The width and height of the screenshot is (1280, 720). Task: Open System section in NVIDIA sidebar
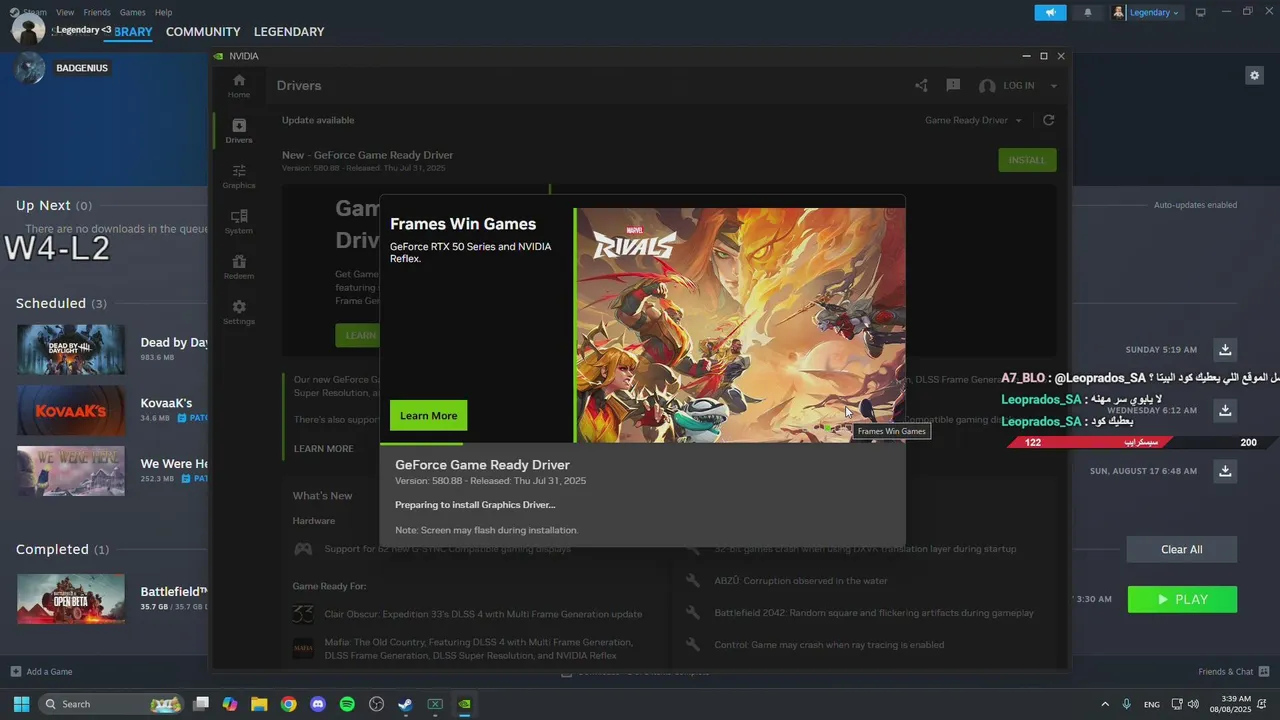[239, 222]
